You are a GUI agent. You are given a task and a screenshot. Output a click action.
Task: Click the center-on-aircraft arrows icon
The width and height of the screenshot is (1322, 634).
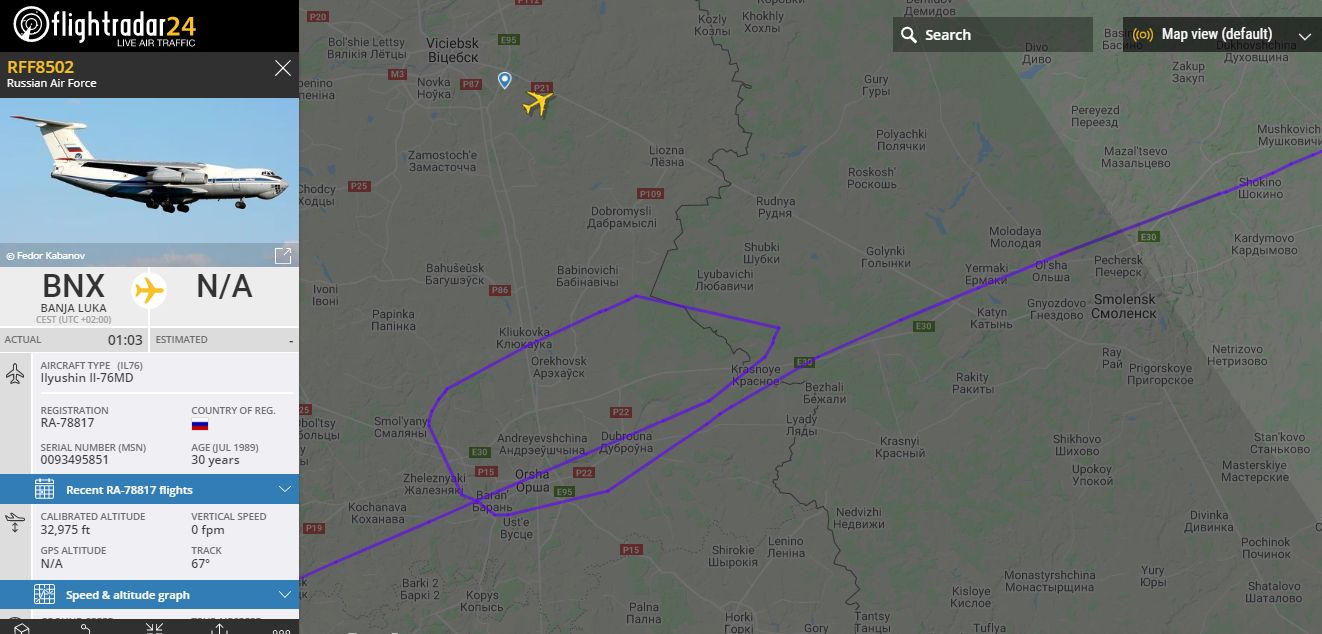[x=154, y=628]
